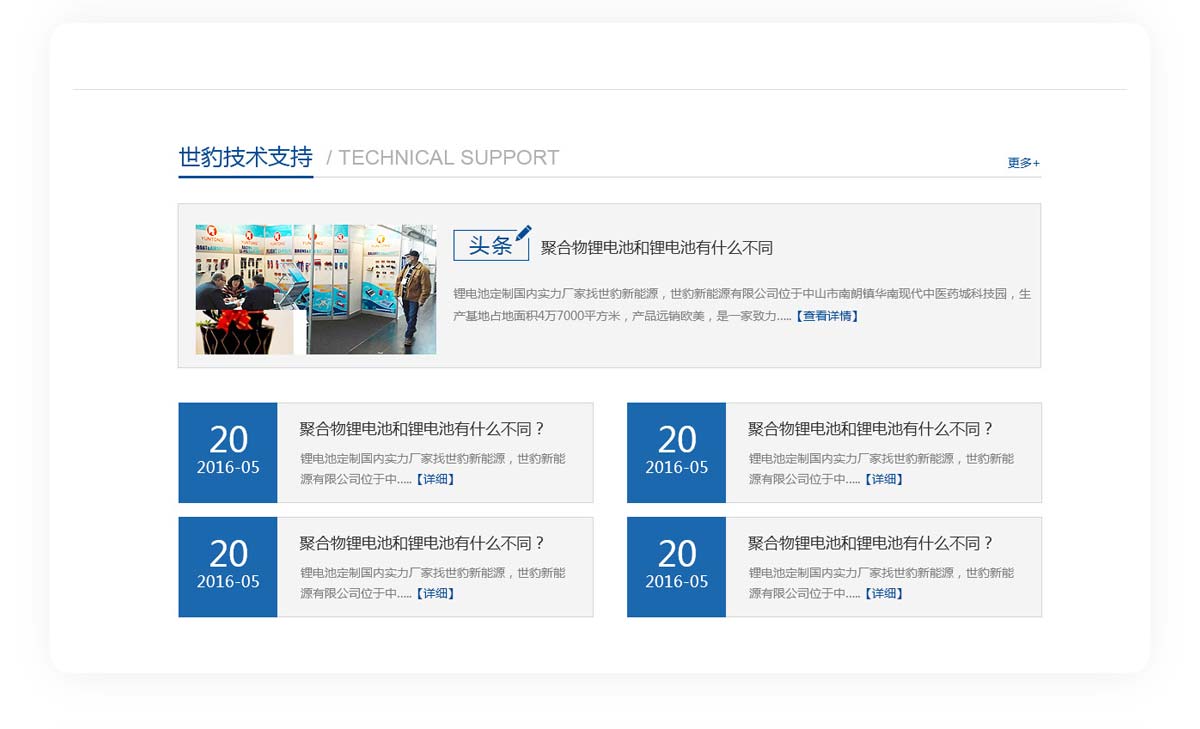Click the date block of bottom-right card
The width and height of the screenshot is (1200, 729).
[x=676, y=567]
